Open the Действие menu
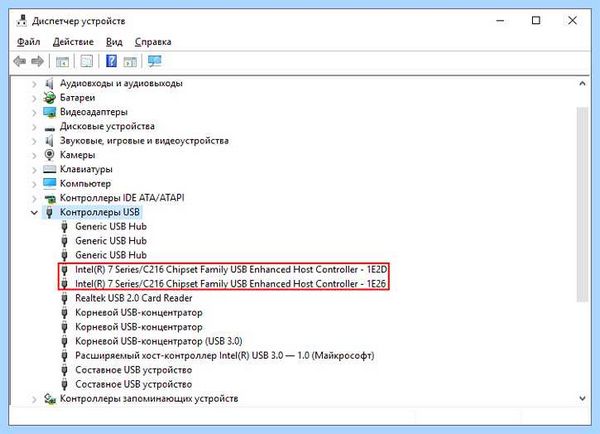Image resolution: width=600 pixels, height=434 pixels. click(x=73, y=42)
